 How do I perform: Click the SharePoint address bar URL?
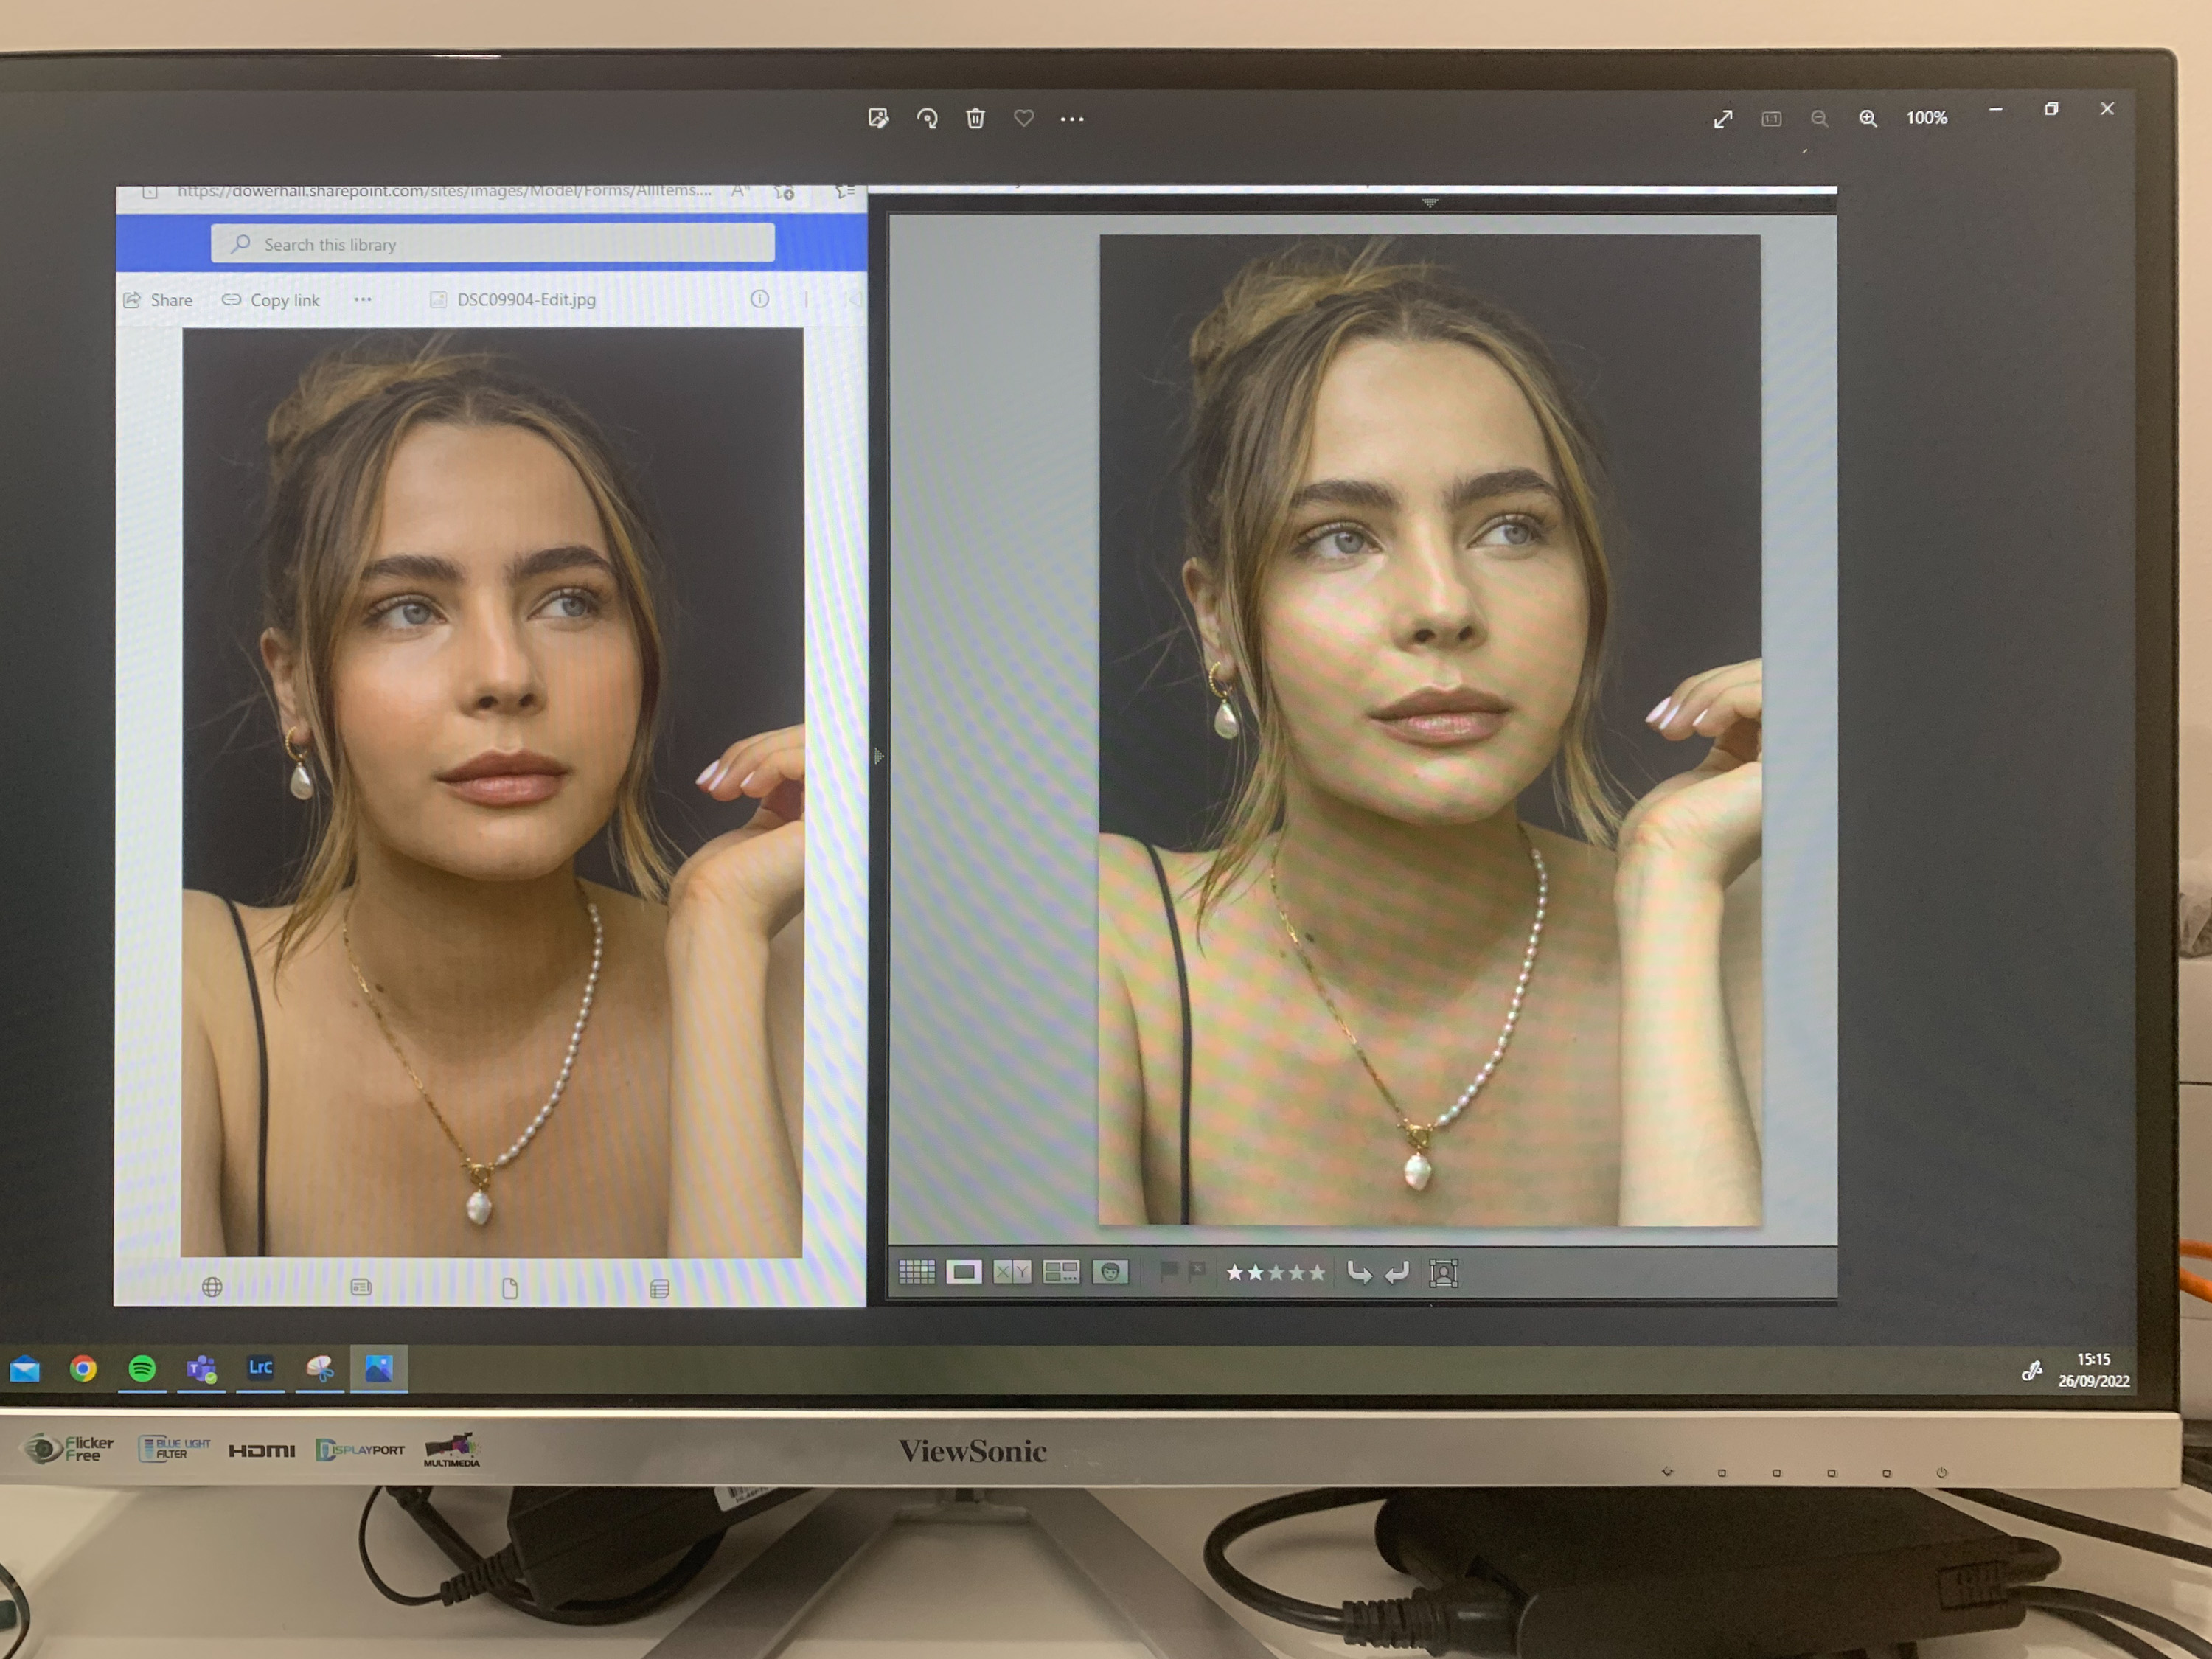tap(444, 190)
